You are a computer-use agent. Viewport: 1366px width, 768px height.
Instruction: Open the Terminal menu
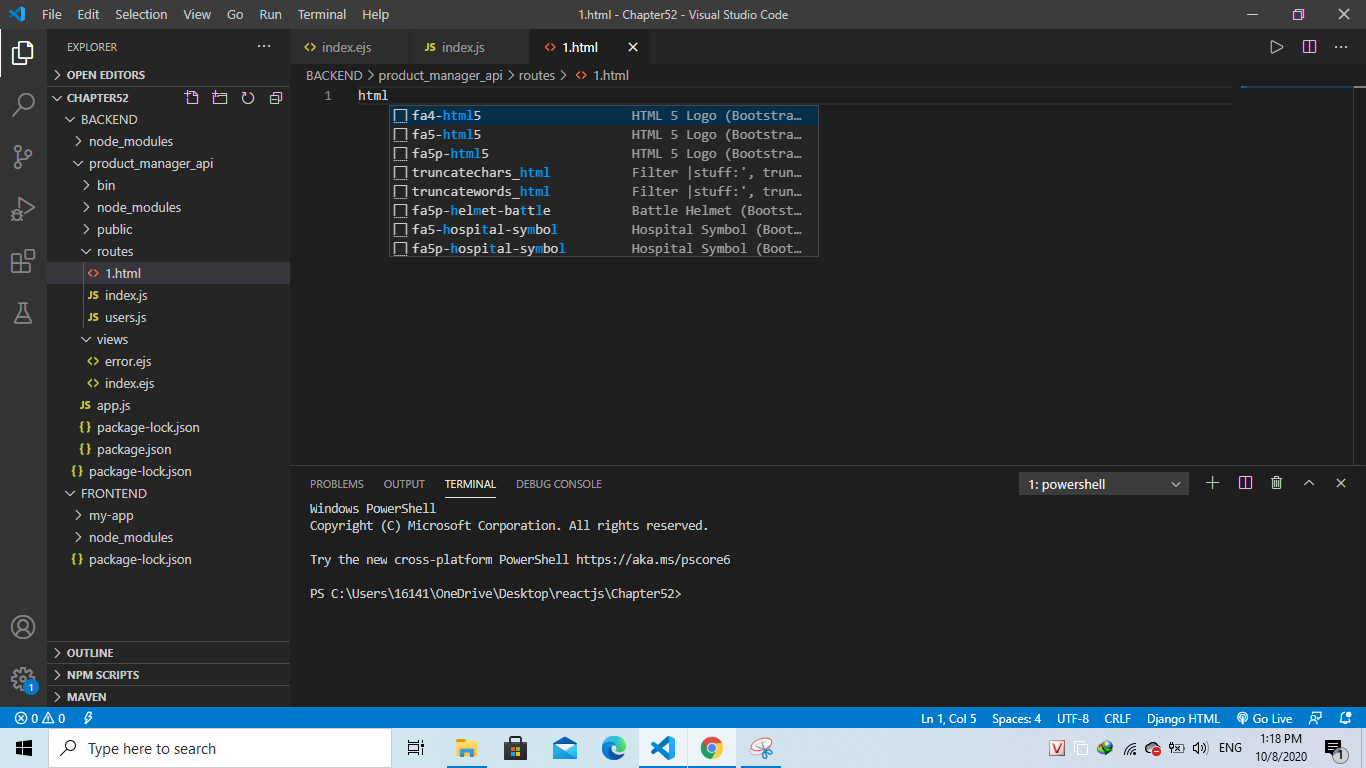point(322,14)
